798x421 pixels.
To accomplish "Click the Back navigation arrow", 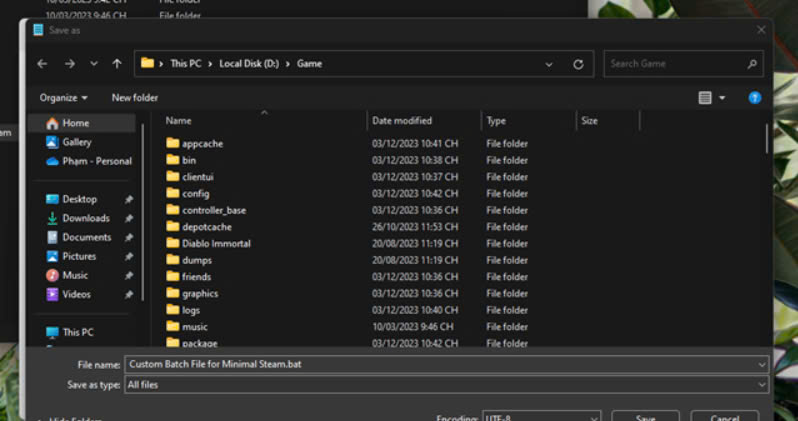I will [x=42, y=63].
